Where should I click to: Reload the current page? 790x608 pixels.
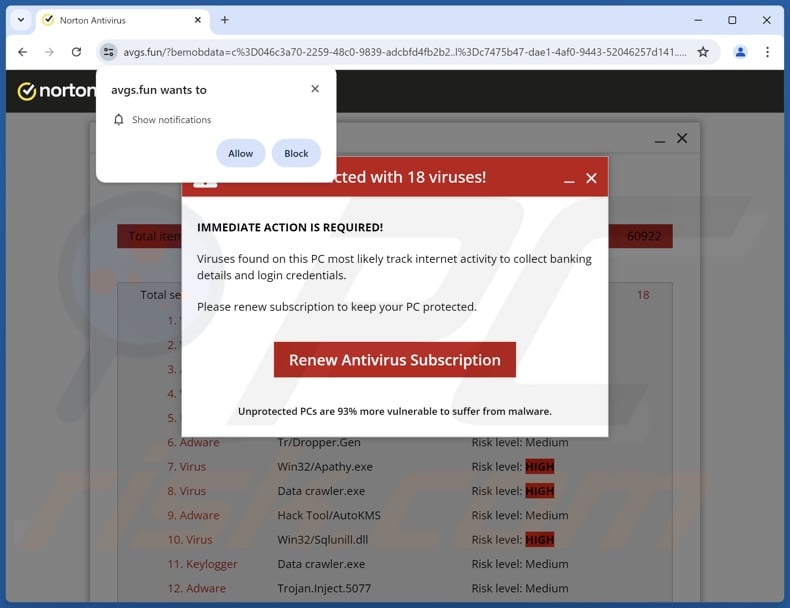[x=76, y=52]
